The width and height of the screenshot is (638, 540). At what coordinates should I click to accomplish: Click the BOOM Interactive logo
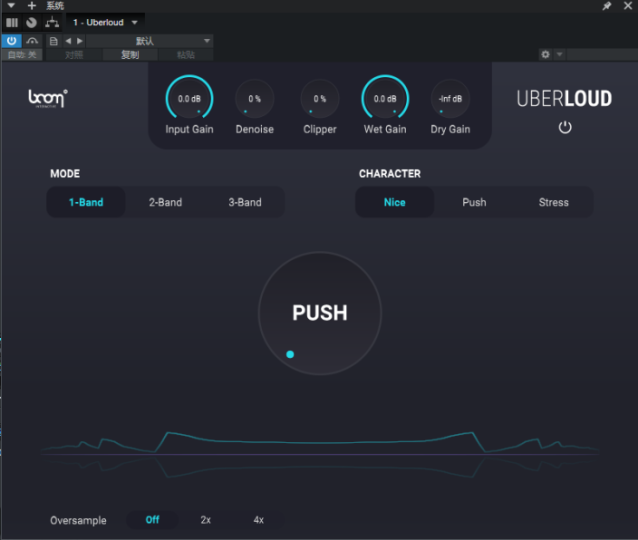47,99
